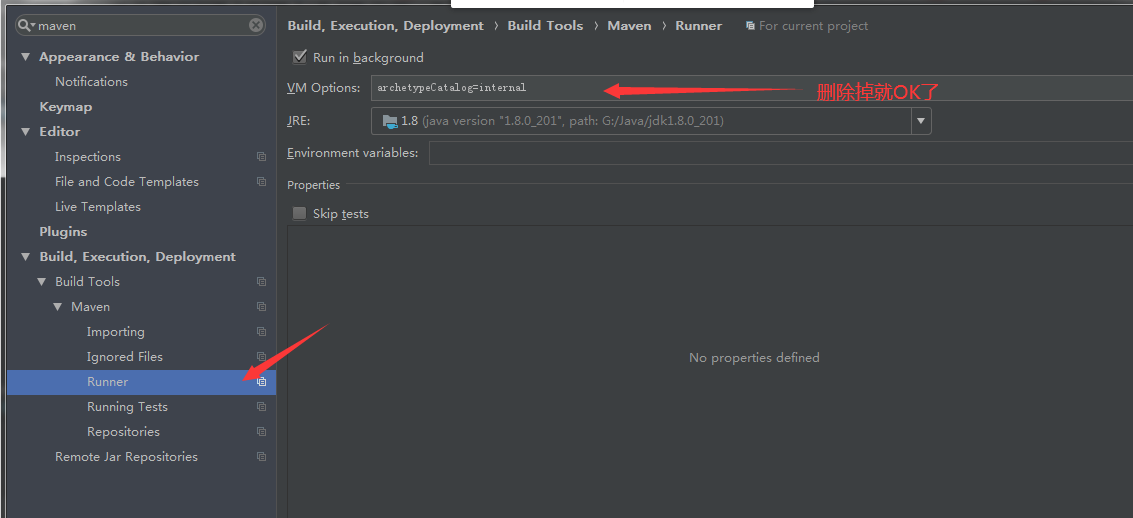Select Importing under Maven
Image resolution: width=1133 pixels, height=518 pixels.
(116, 332)
